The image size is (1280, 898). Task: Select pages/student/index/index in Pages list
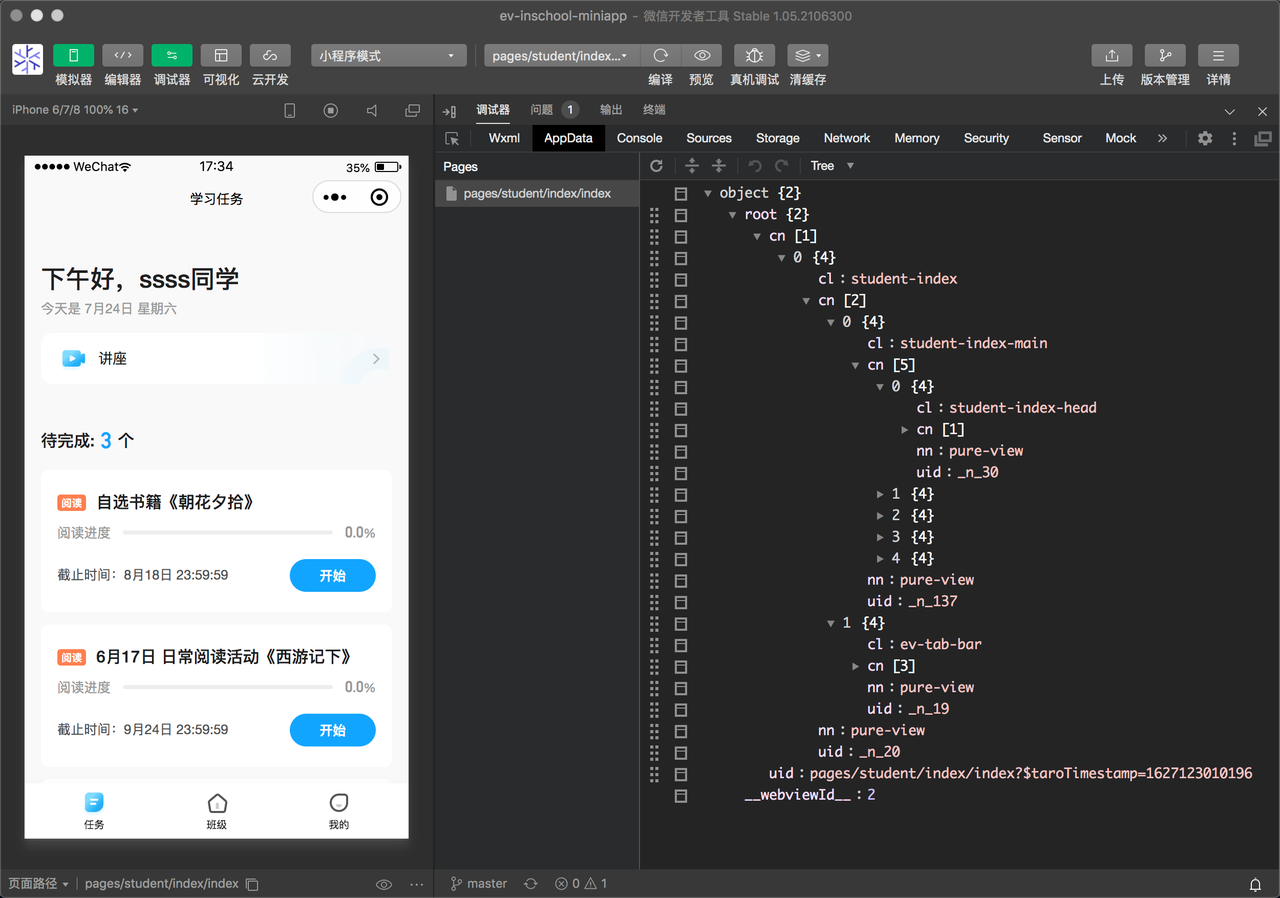click(x=536, y=193)
